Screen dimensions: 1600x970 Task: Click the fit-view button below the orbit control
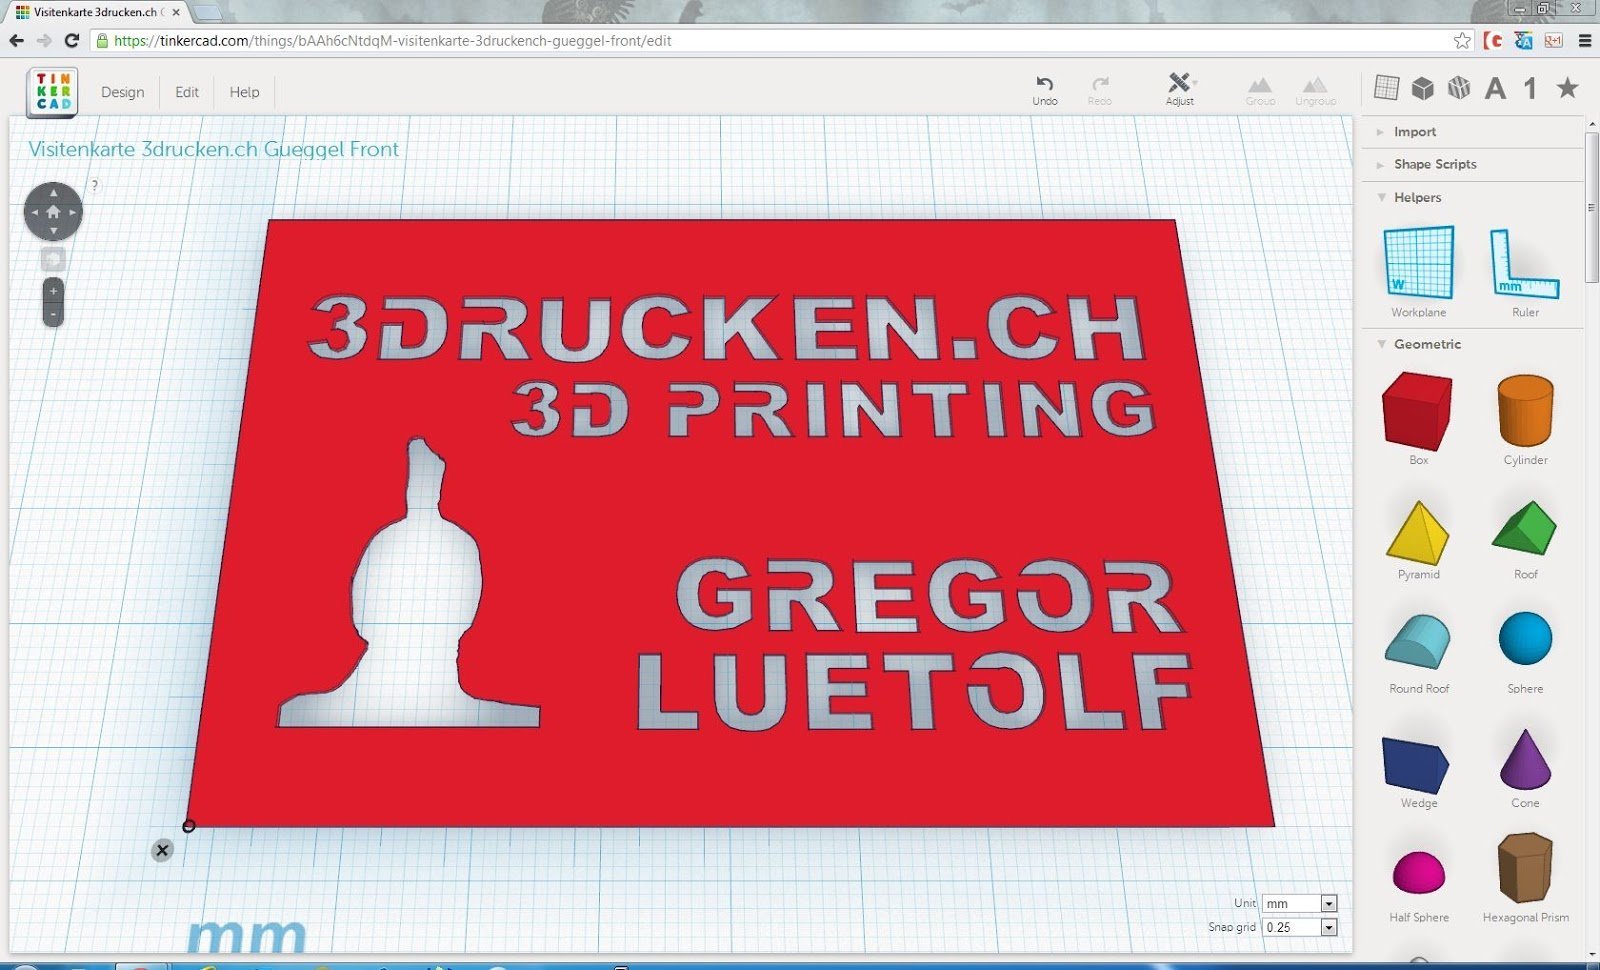click(53, 260)
